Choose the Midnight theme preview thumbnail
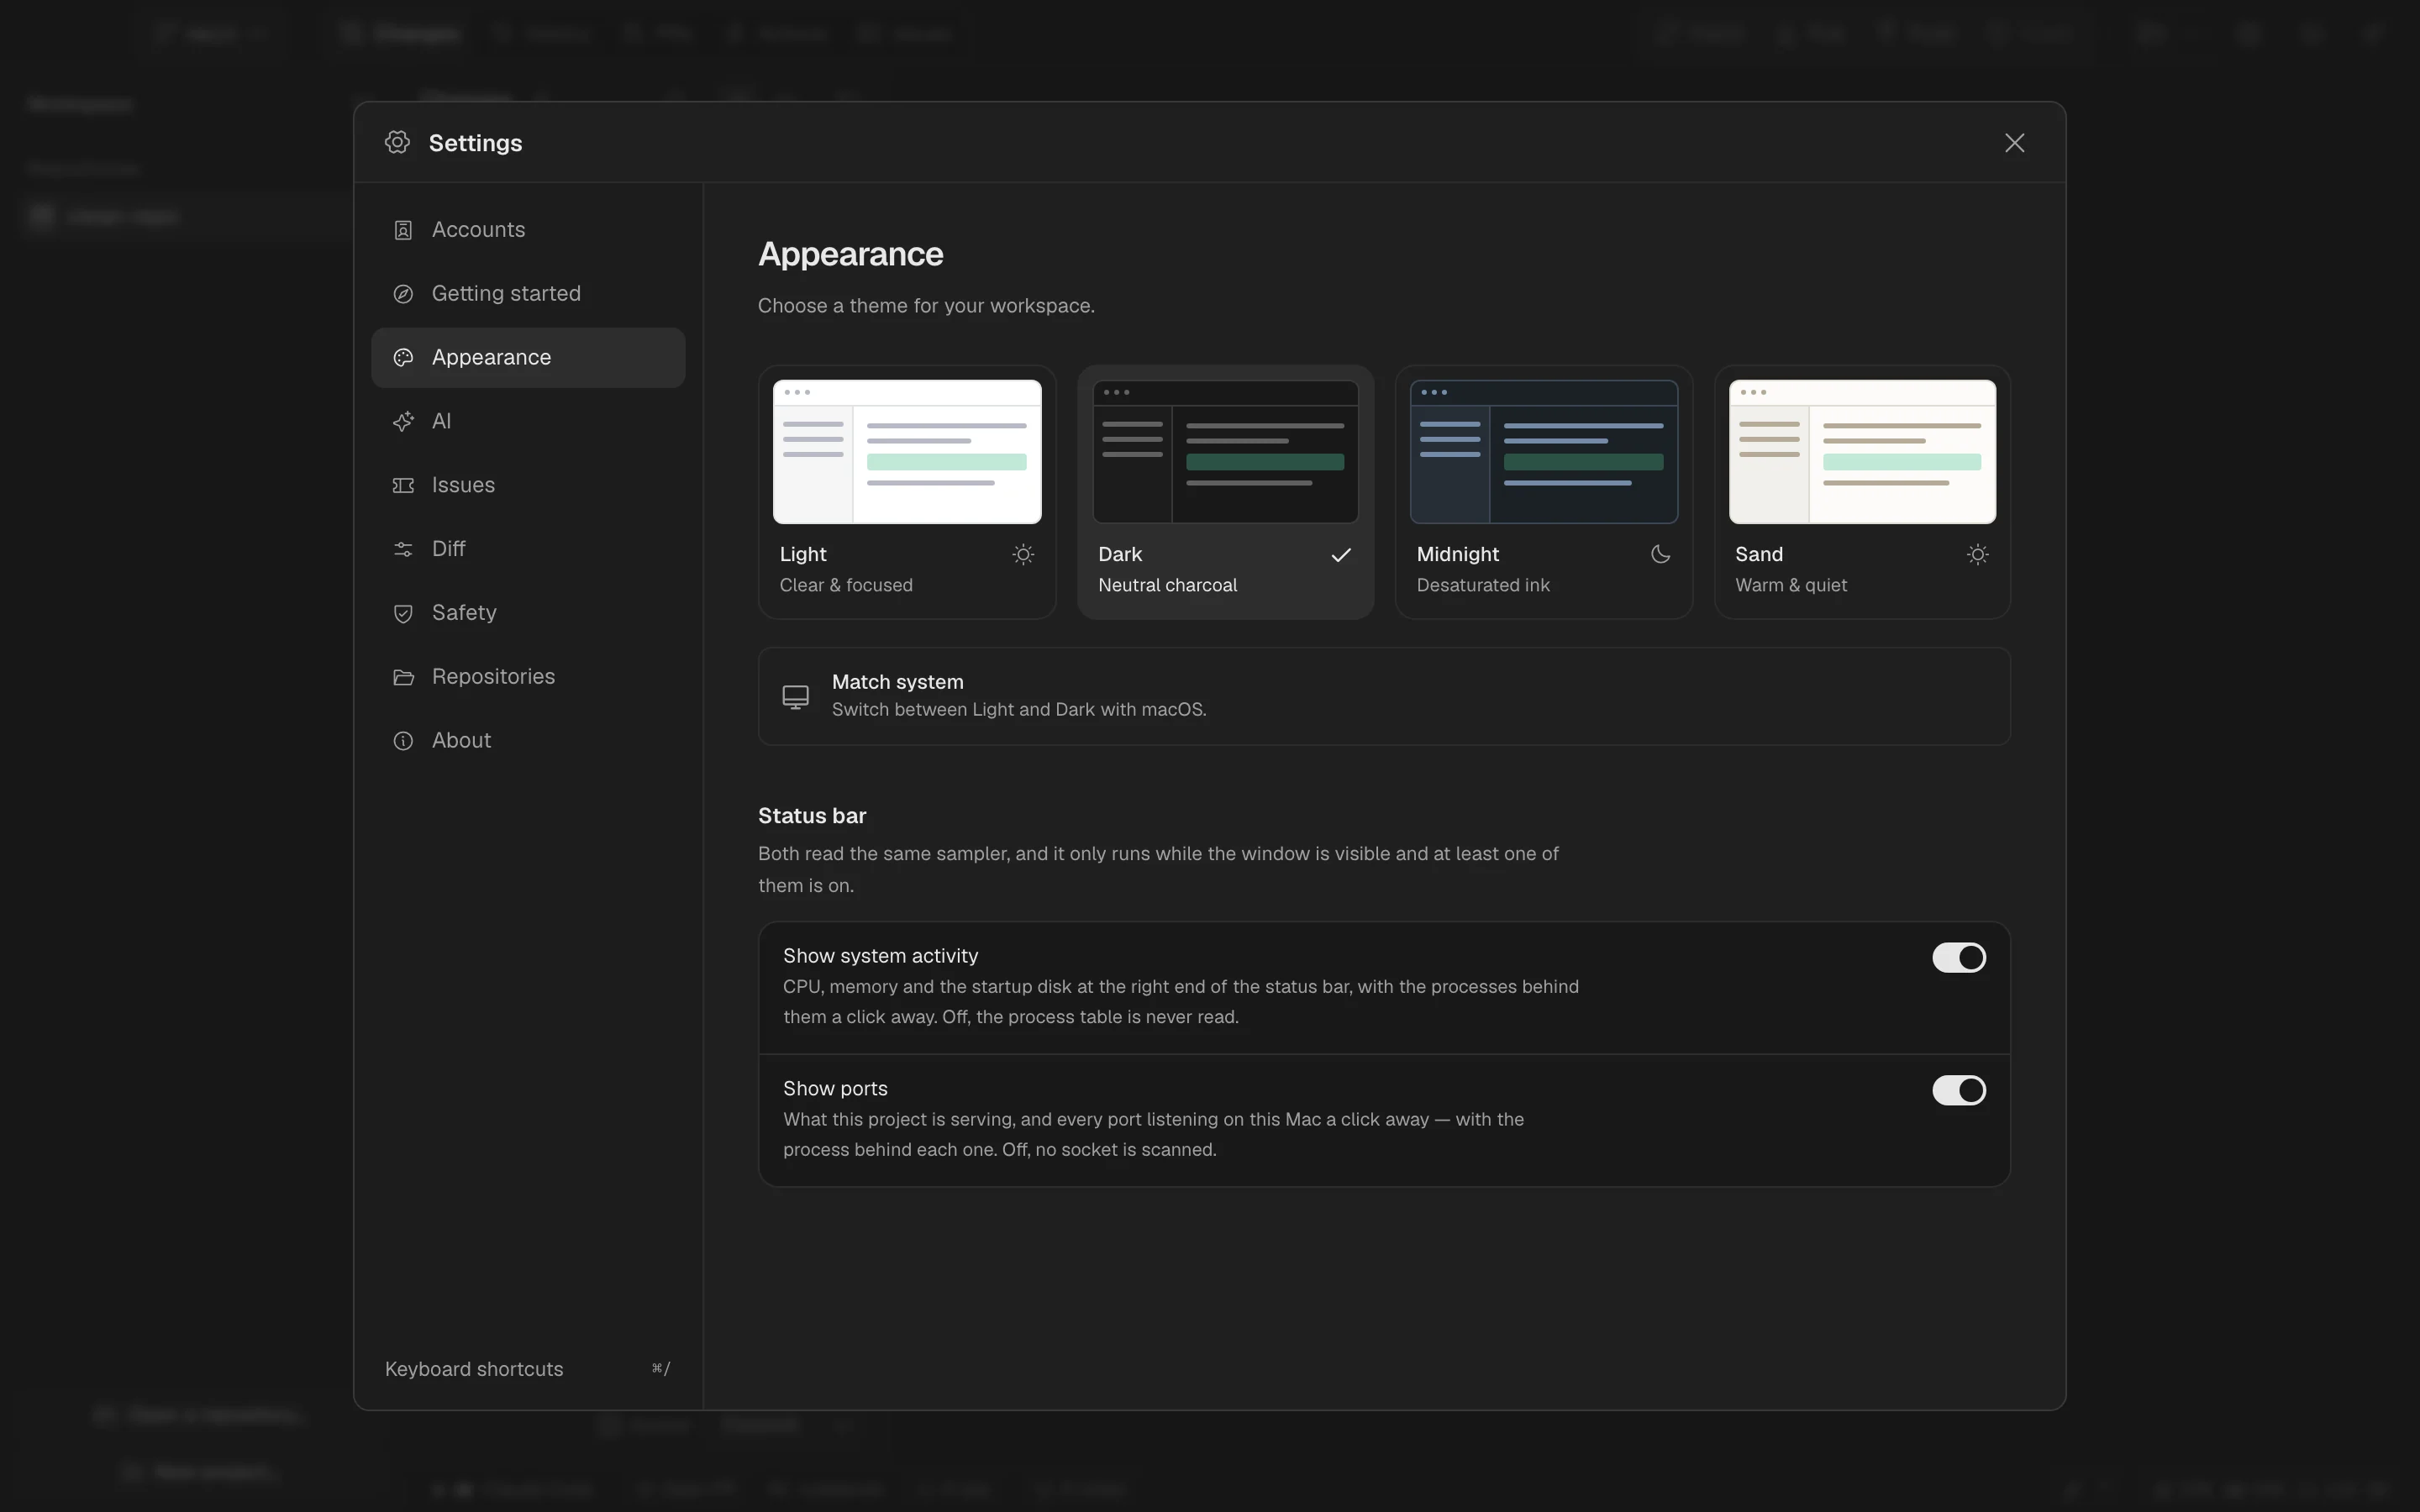2420x1512 pixels. point(1544,452)
